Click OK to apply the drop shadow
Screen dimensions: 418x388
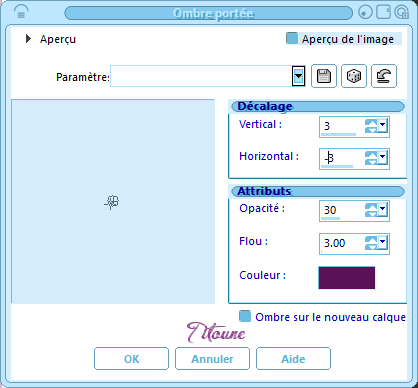(x=131, y=359)
